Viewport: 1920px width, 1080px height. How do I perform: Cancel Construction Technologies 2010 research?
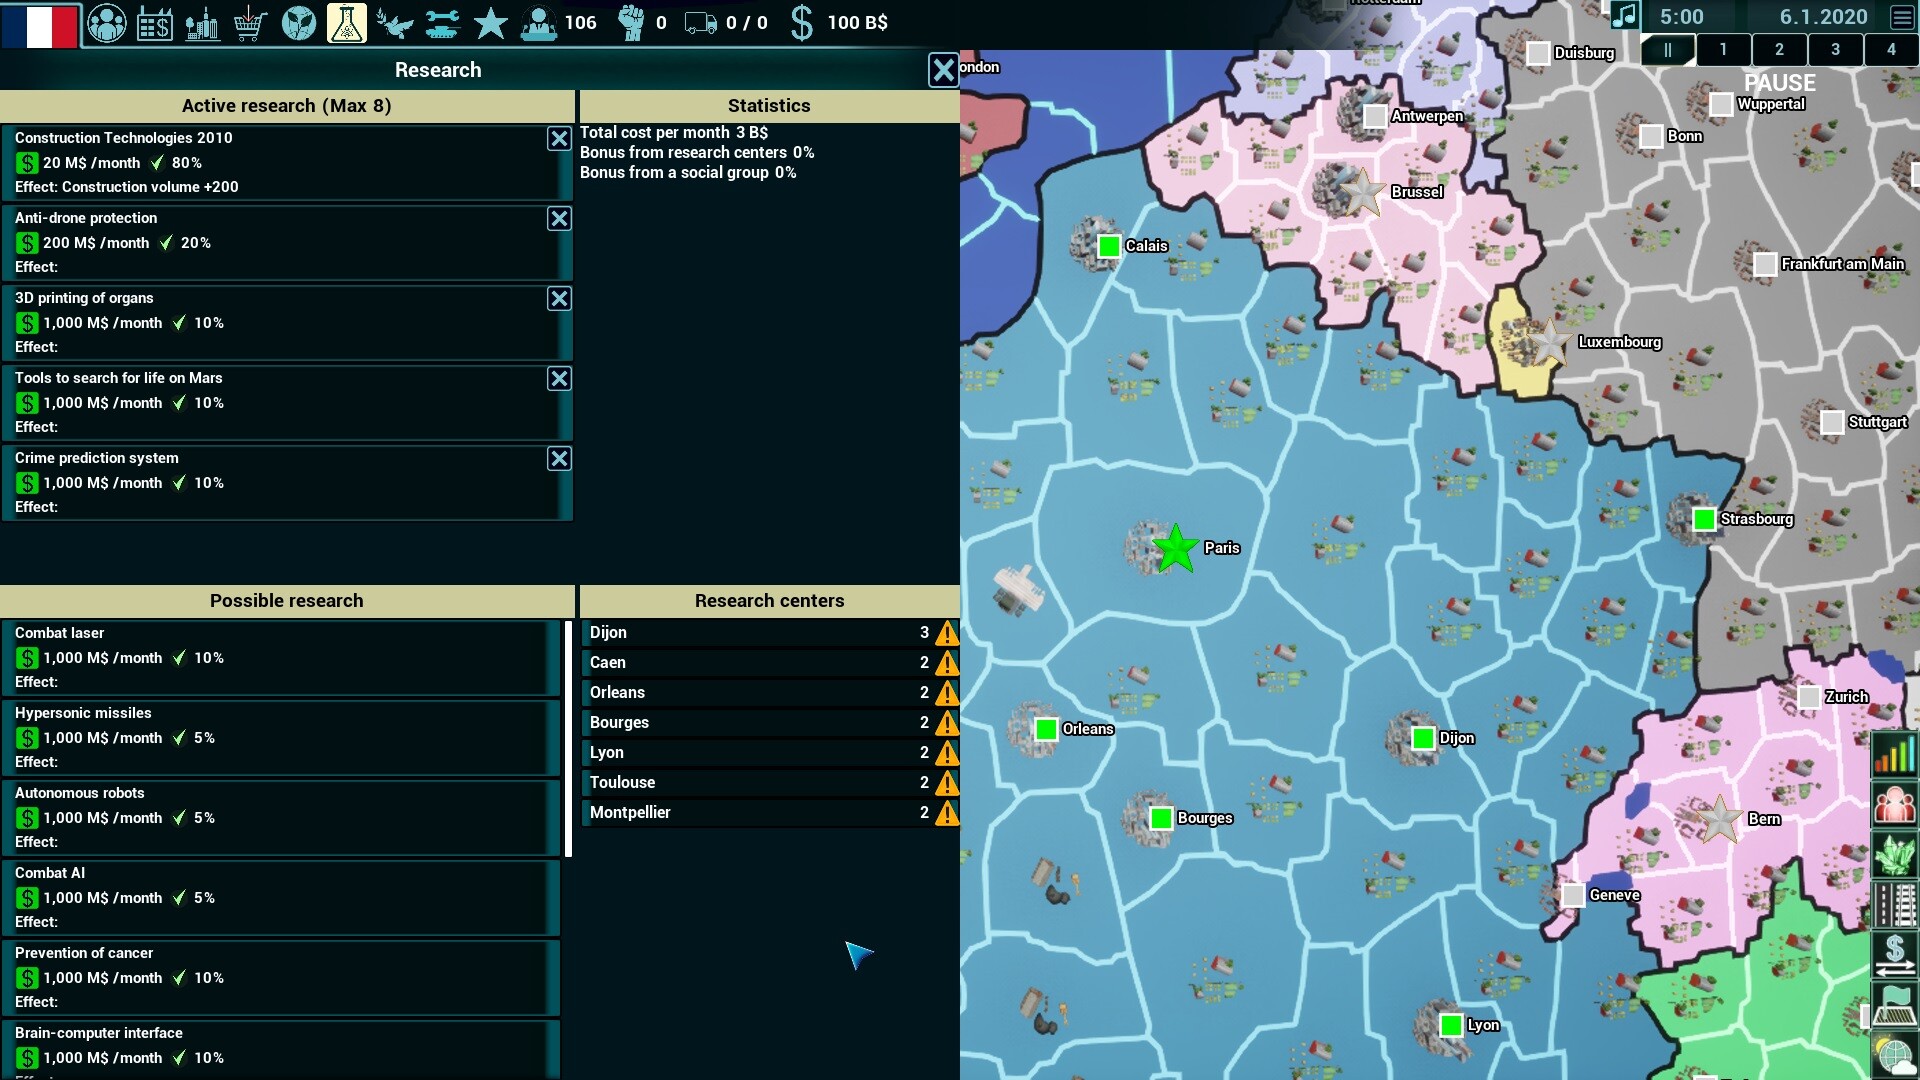click(x=559, y=139)
